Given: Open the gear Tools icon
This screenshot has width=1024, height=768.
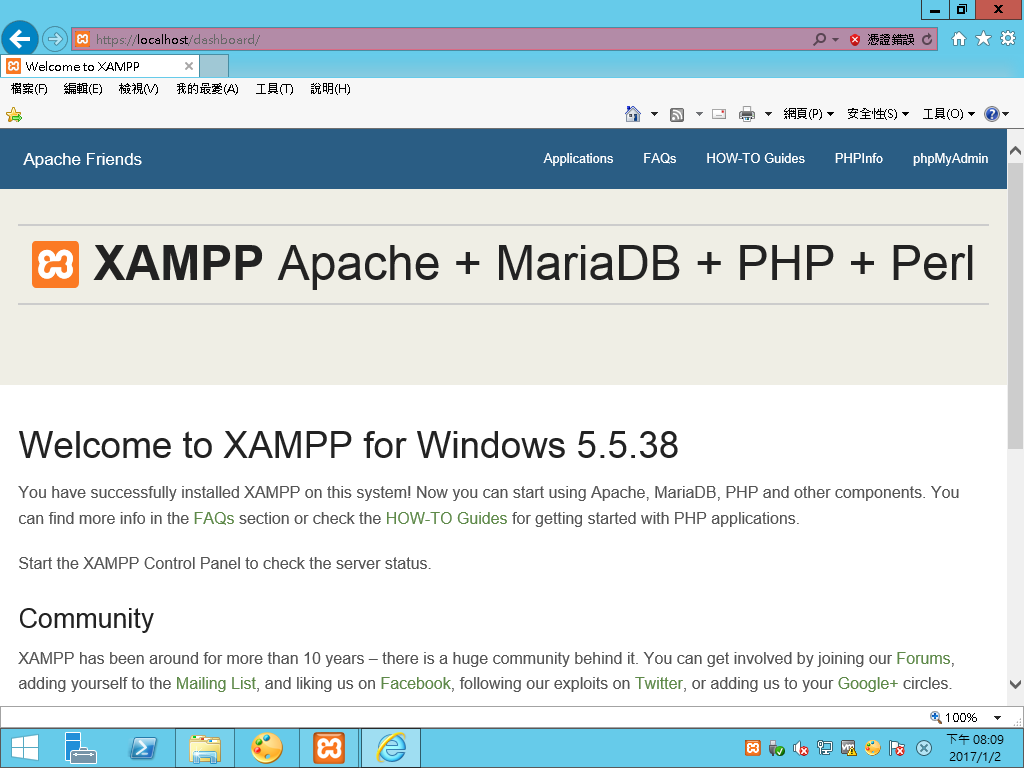Looking at the screenshot, I should click(x=1008, y=39).
